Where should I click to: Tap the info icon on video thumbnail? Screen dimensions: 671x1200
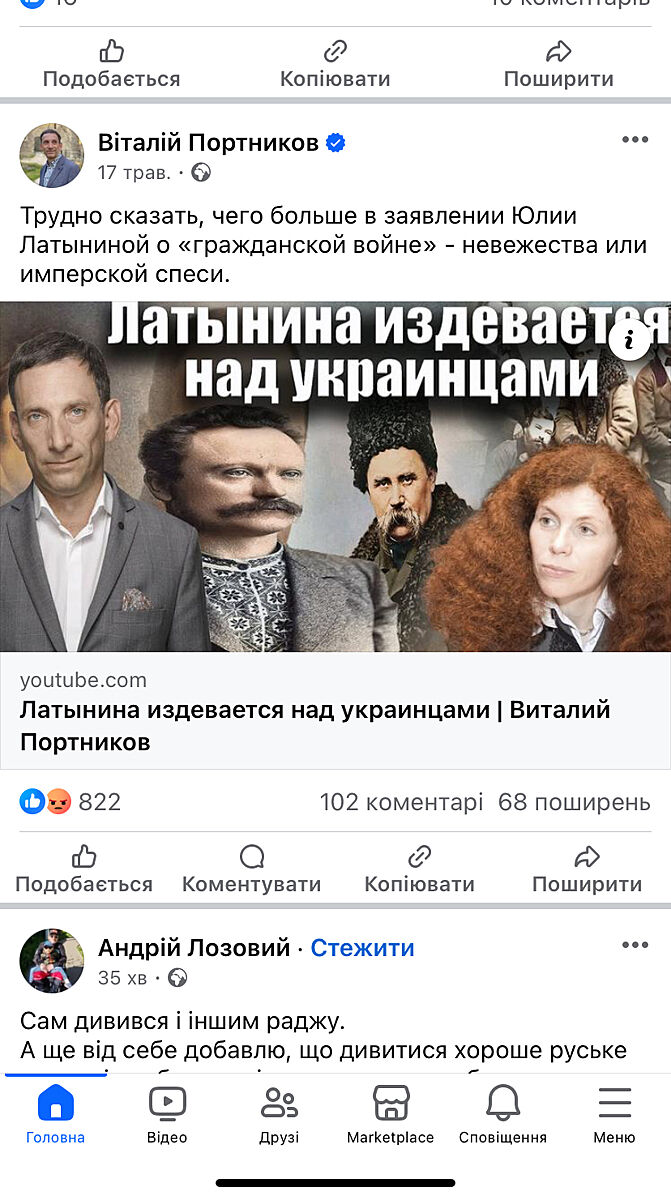pos(630,341)
